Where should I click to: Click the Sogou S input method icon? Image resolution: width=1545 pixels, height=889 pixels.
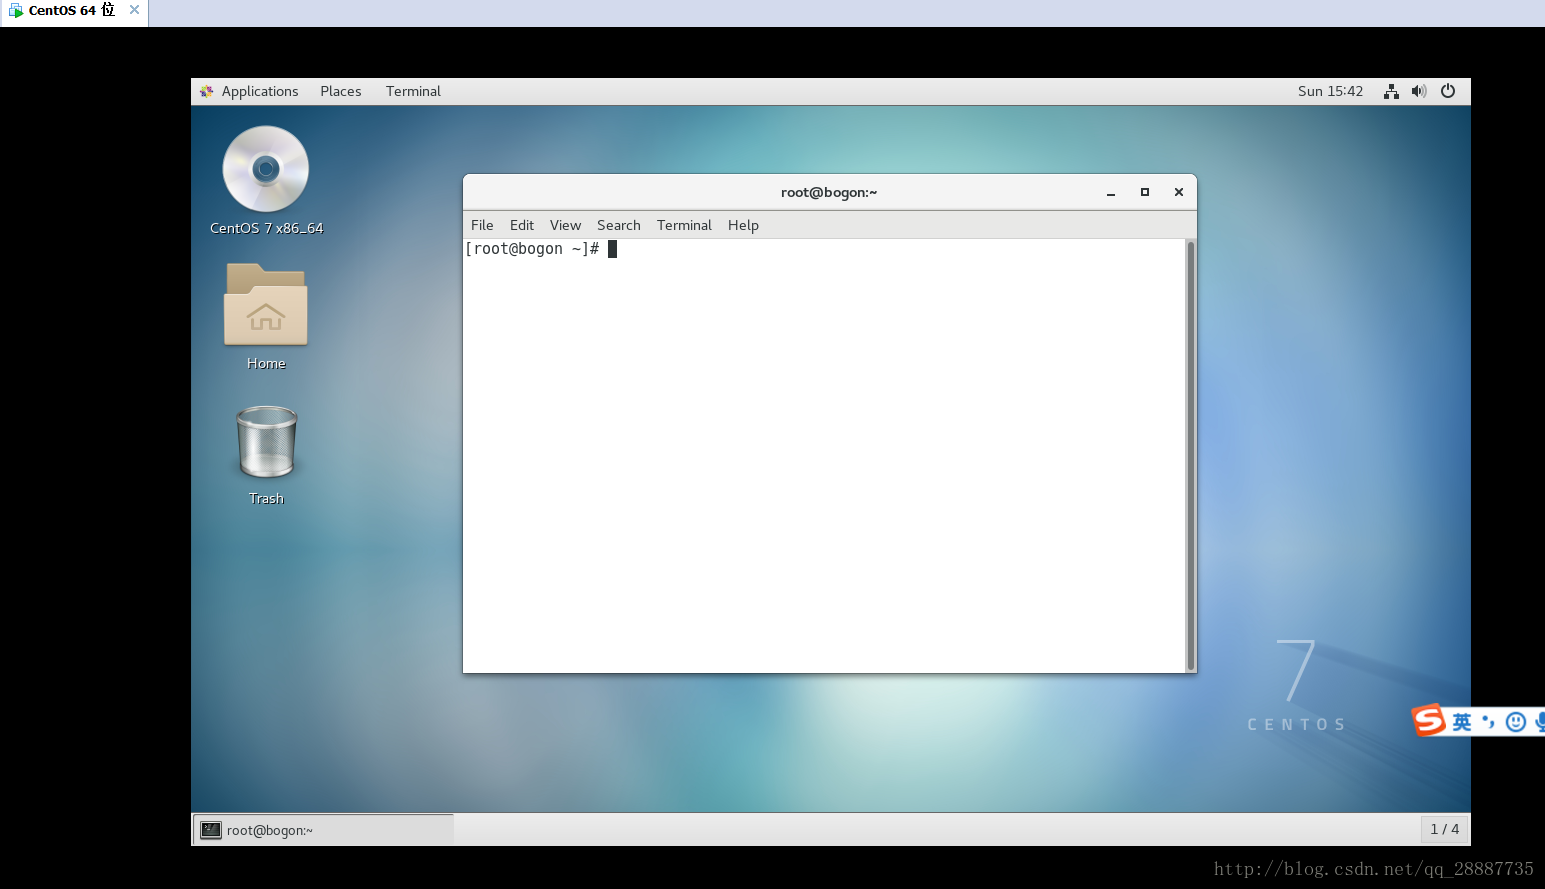tap(1428, 720)
